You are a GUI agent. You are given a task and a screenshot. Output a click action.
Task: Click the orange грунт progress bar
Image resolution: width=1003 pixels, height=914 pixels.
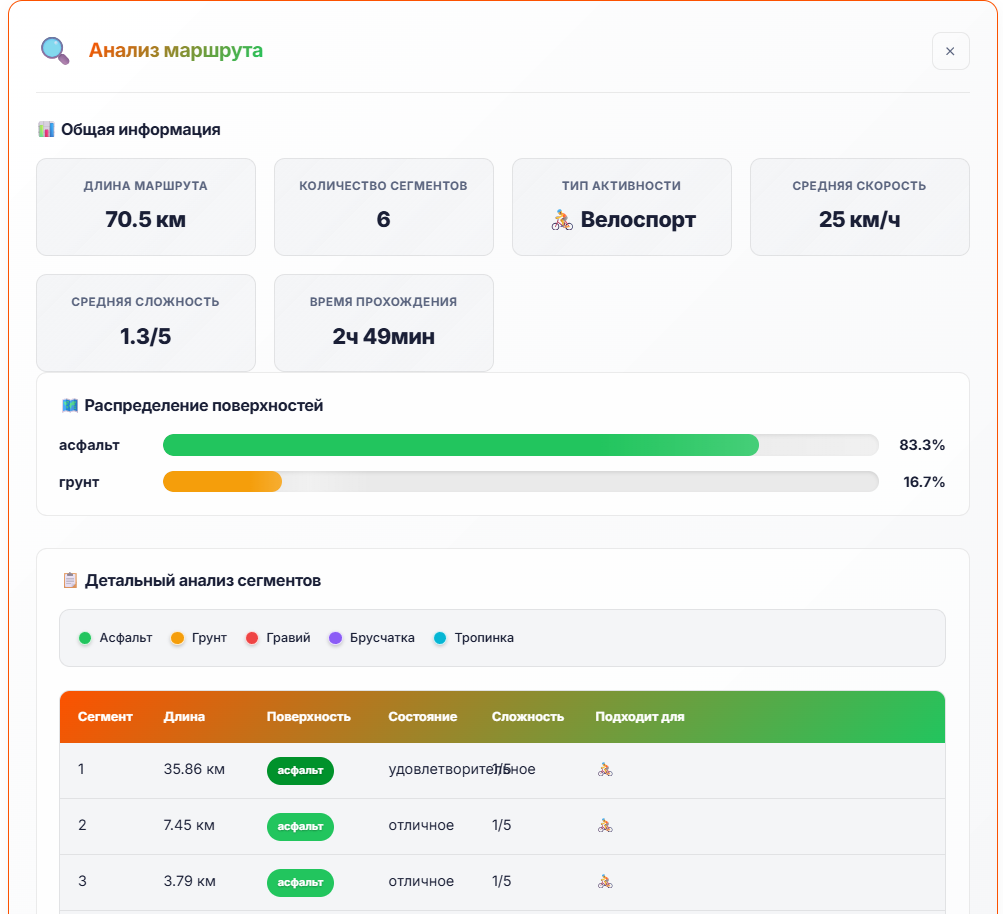tap(222, 482)
